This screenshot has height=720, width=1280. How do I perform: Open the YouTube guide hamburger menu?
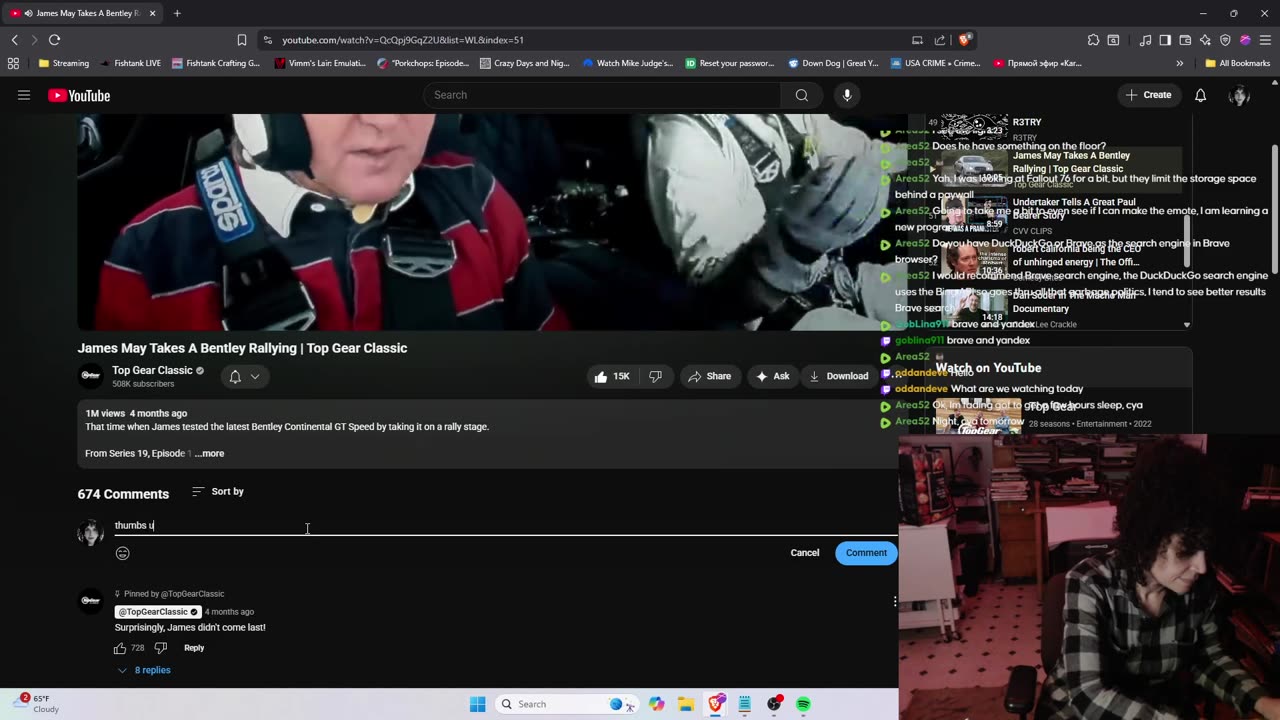24,95
